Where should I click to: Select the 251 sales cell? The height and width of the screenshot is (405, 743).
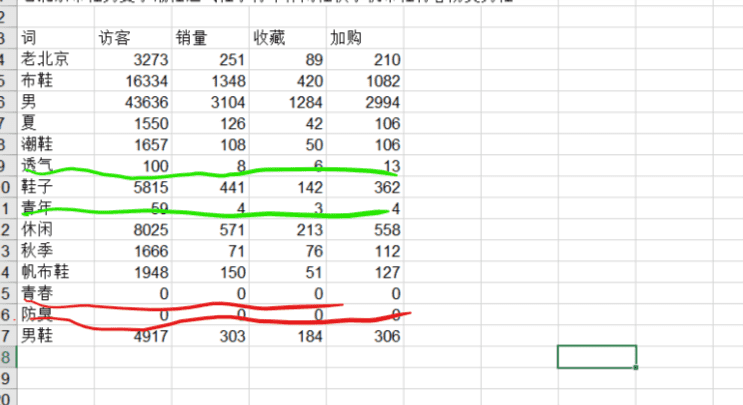[x=210, y=59]
